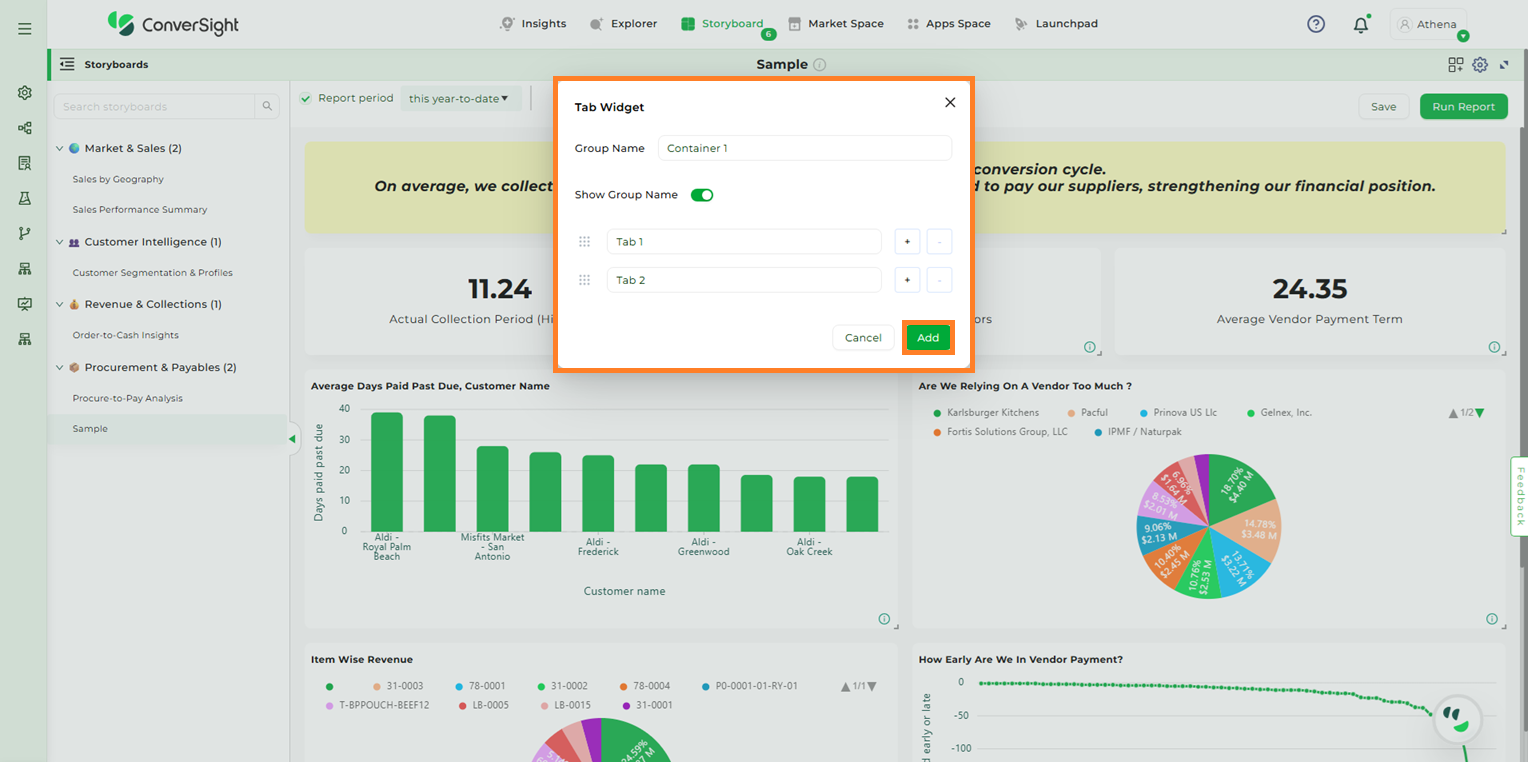Switch to the Explorer tab
Viewport: 1528px width, 762px height.
point(623,24)
